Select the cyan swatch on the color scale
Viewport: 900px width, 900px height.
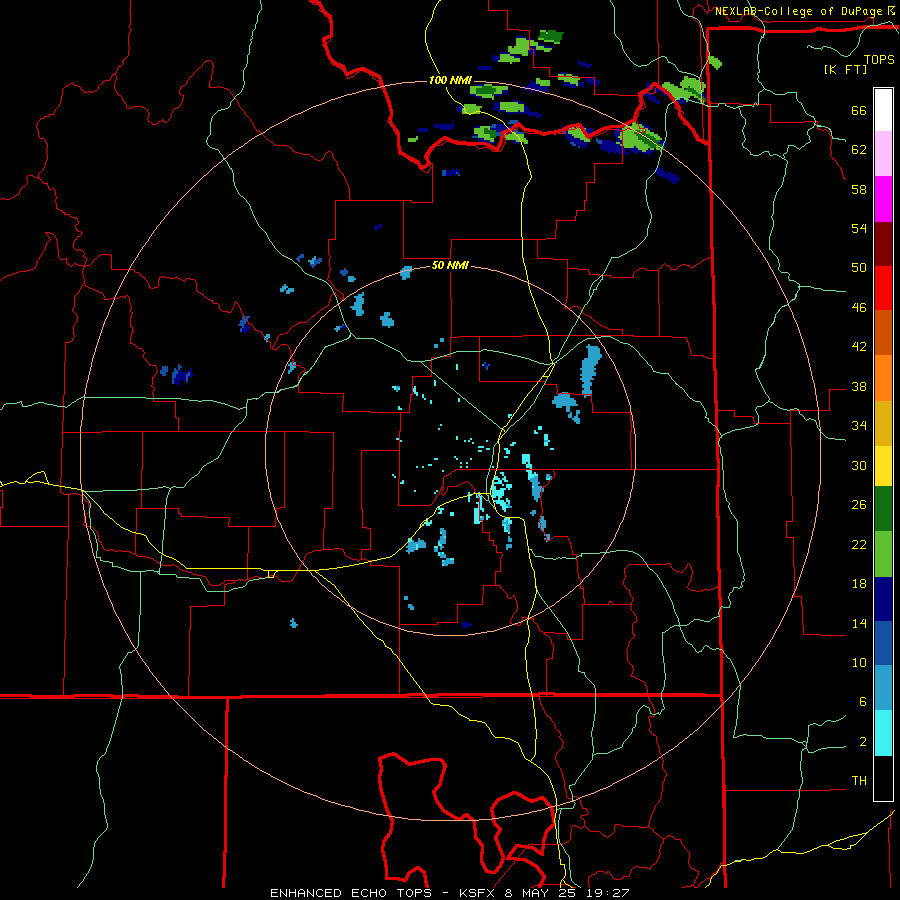coord(883,733)
